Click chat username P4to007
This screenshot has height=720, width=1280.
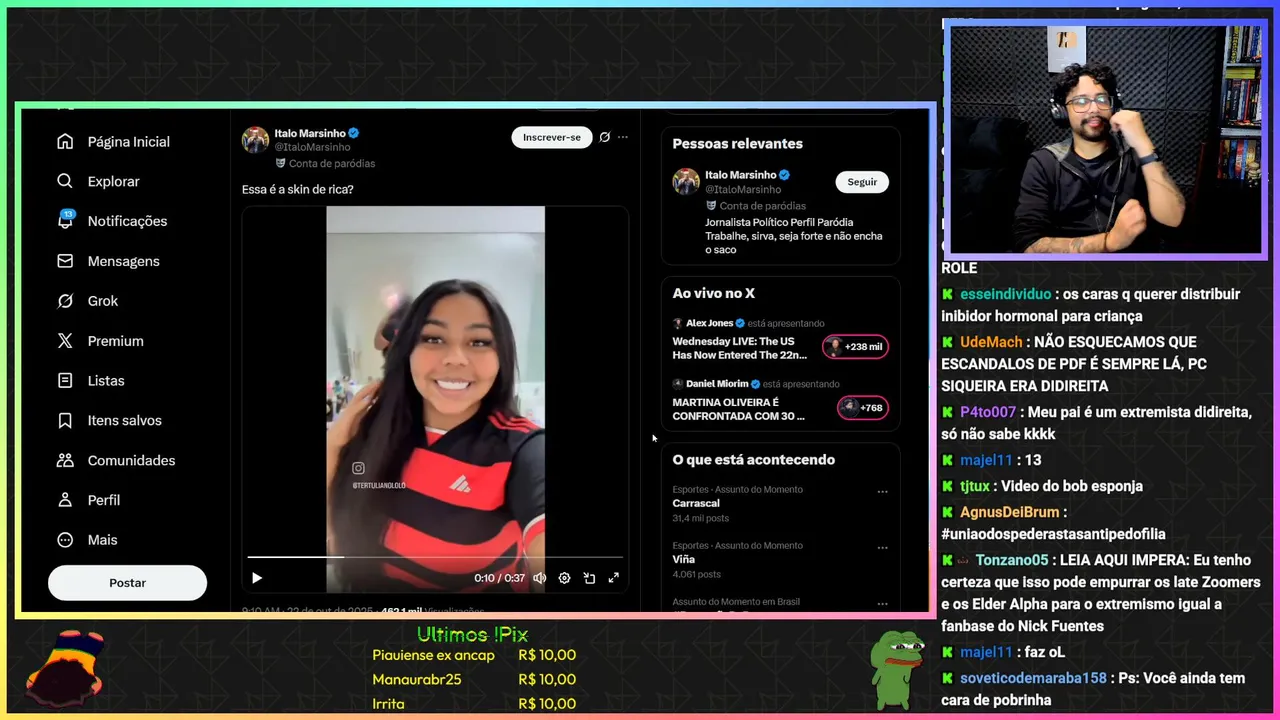[988, 412]
